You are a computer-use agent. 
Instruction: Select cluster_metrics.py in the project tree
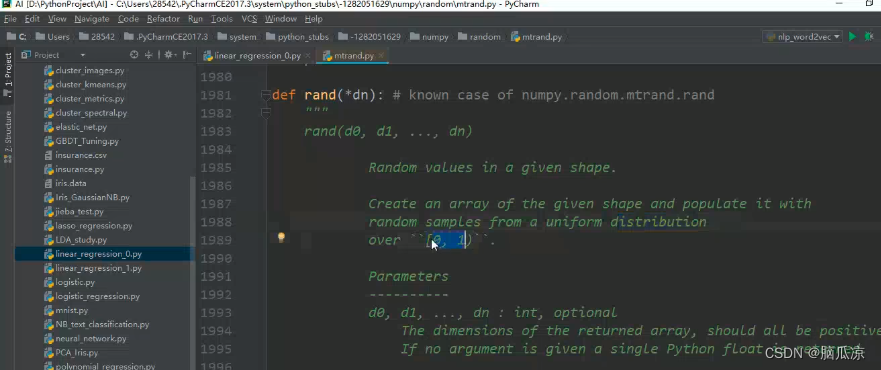click(84, 99)
